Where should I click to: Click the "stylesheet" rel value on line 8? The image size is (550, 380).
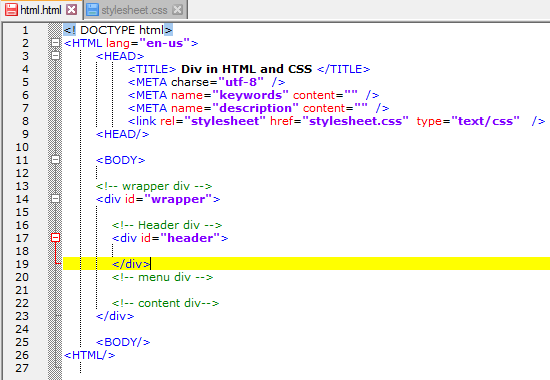click(224, 121)
